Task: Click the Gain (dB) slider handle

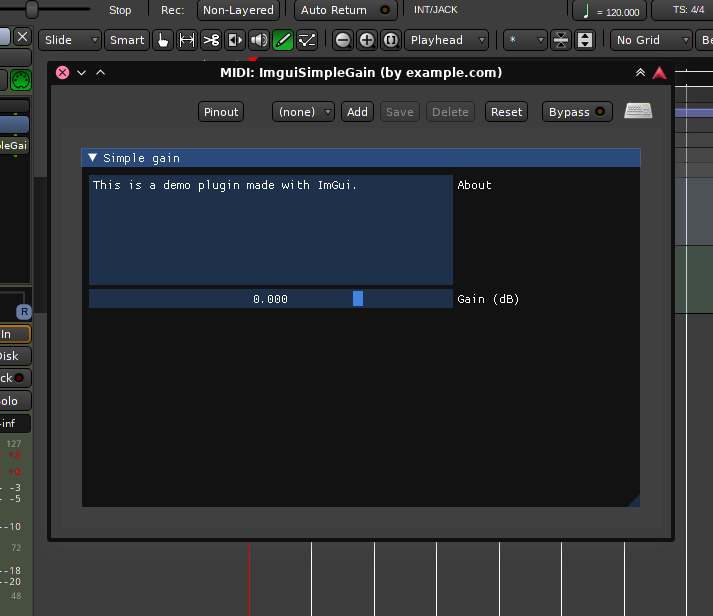Action: click(358, 299)
